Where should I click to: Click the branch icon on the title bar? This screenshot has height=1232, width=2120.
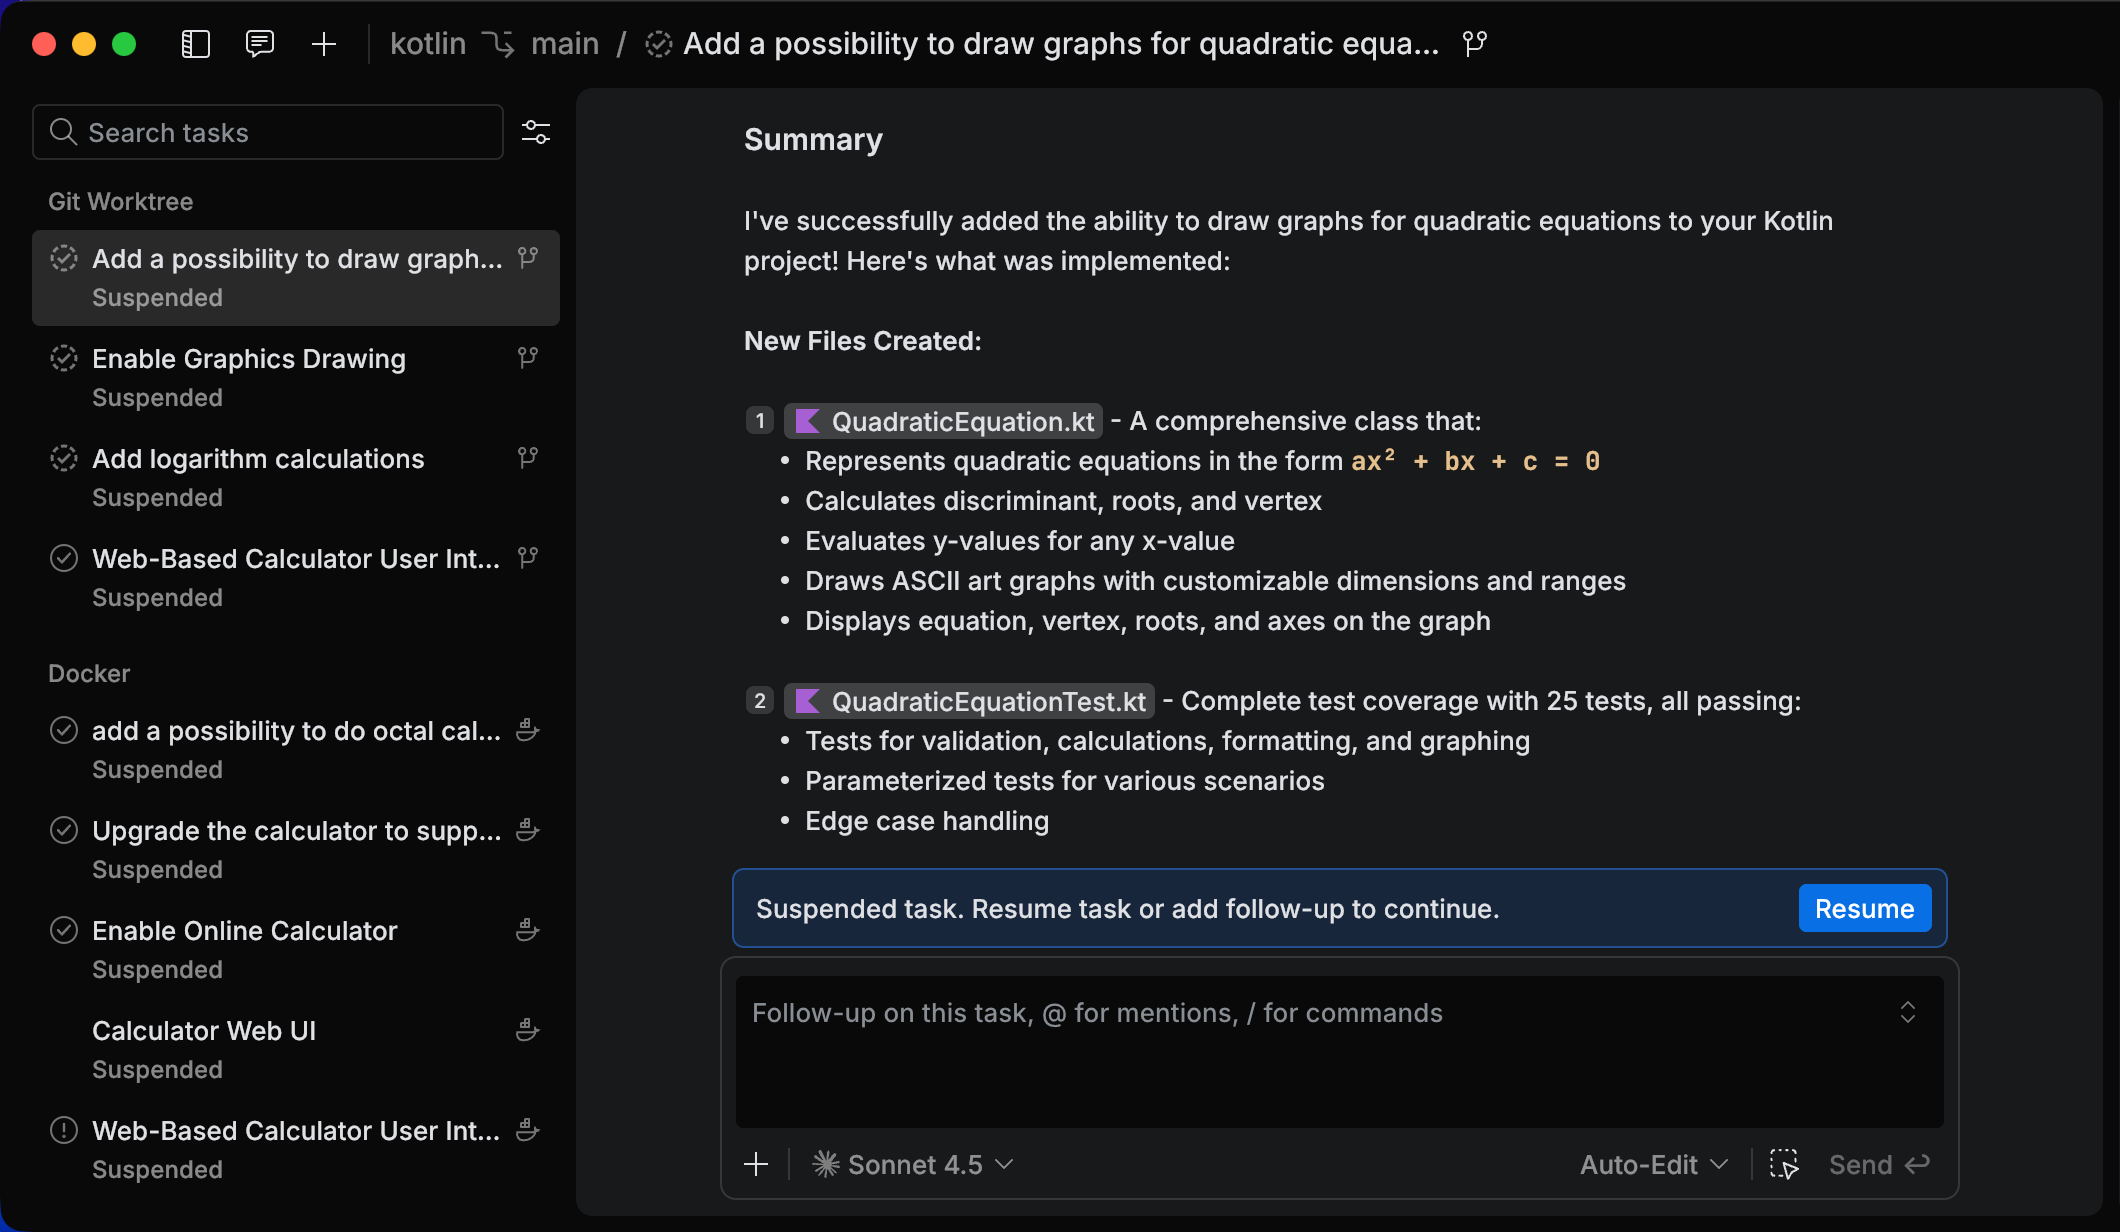(1474, 43)
